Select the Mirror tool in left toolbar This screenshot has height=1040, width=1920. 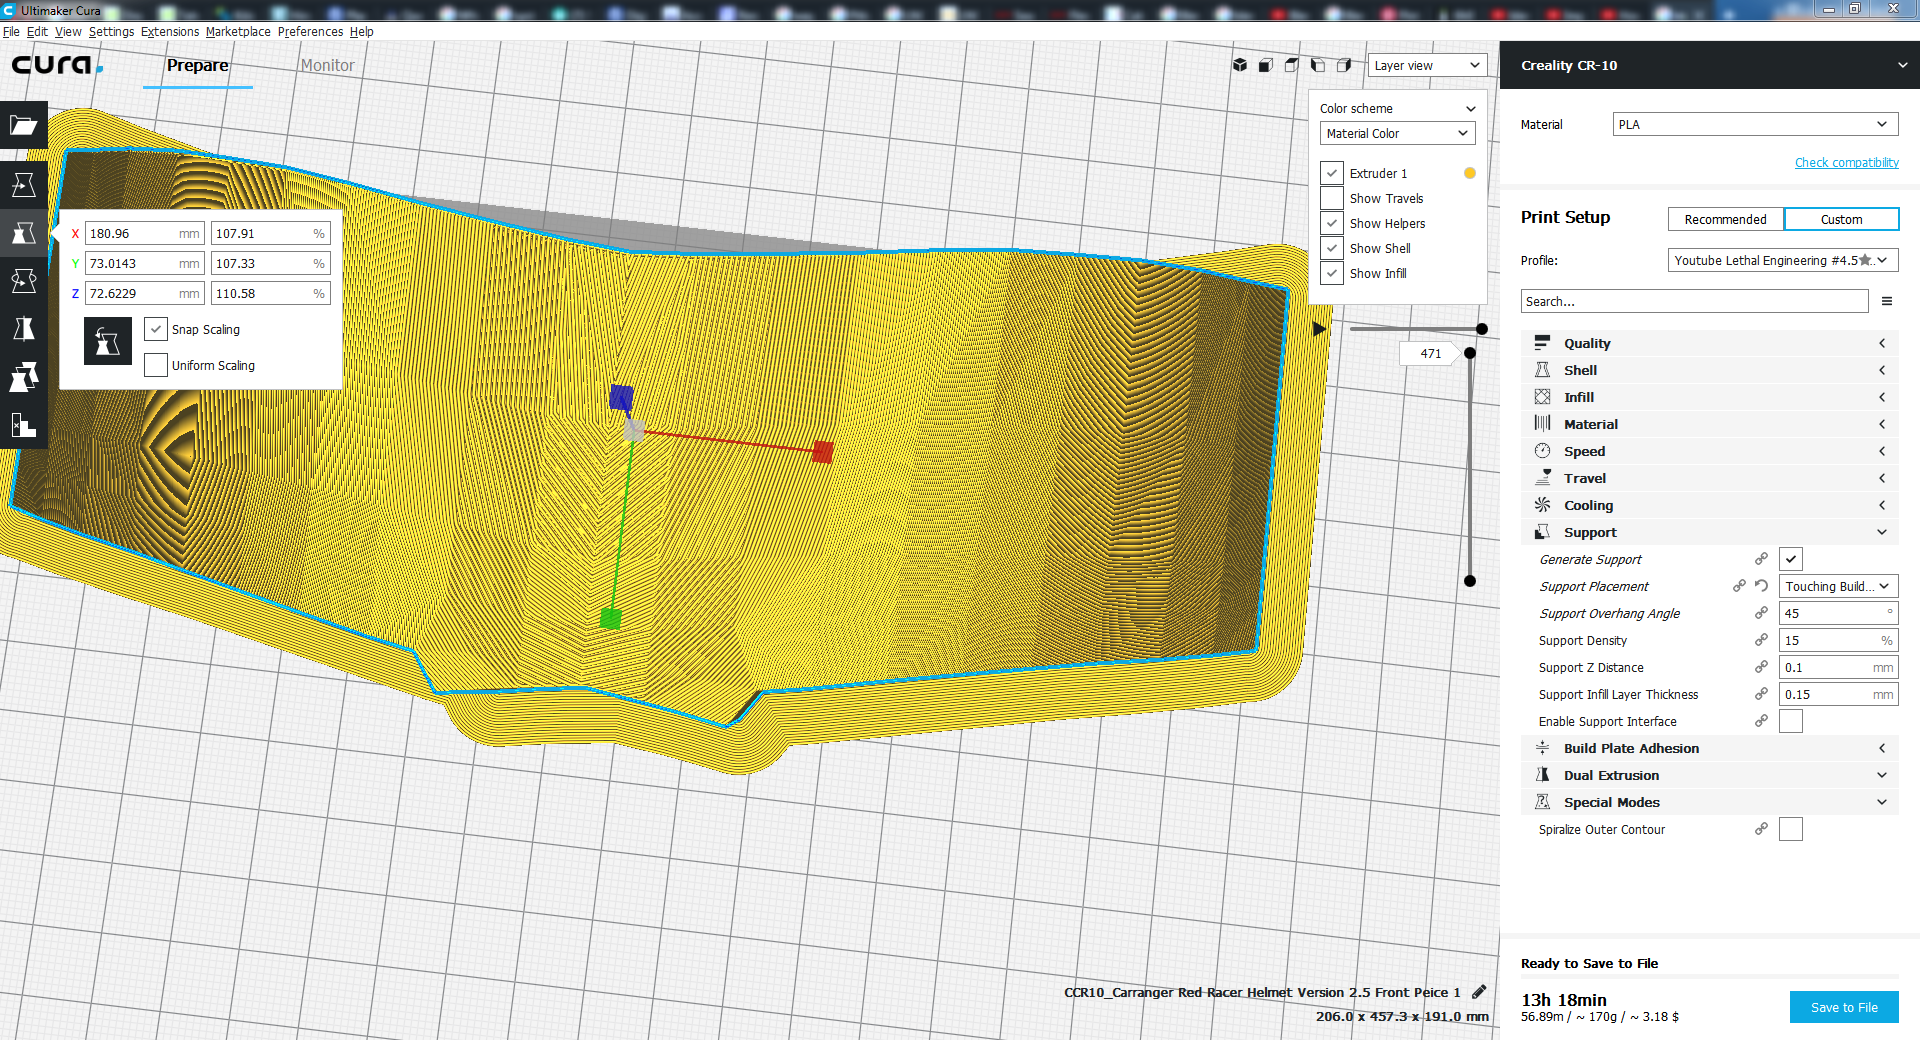tap(24, 329)
